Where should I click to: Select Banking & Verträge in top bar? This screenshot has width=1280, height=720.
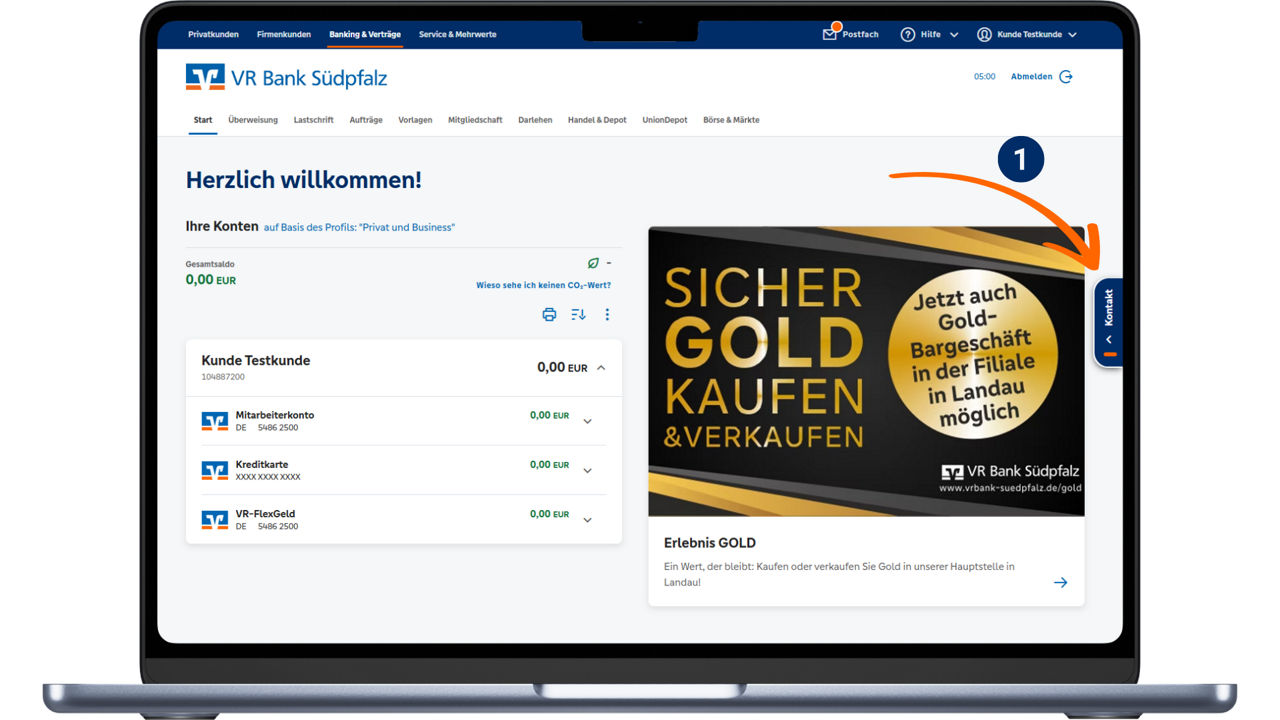pyautogui.click(x=365, y=34)
